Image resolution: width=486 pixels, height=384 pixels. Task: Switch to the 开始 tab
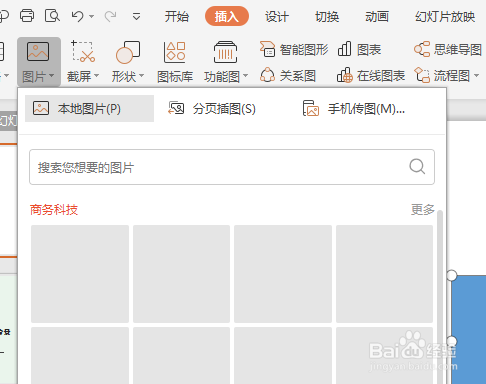coord(177,16)
